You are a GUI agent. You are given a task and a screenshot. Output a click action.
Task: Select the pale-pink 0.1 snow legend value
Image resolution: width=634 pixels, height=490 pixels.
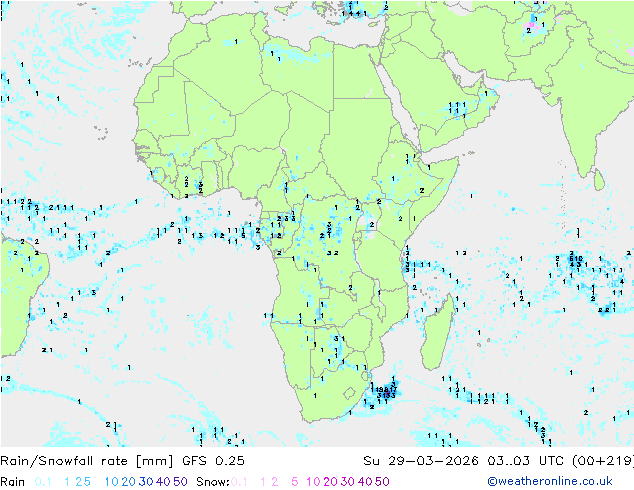239,482
